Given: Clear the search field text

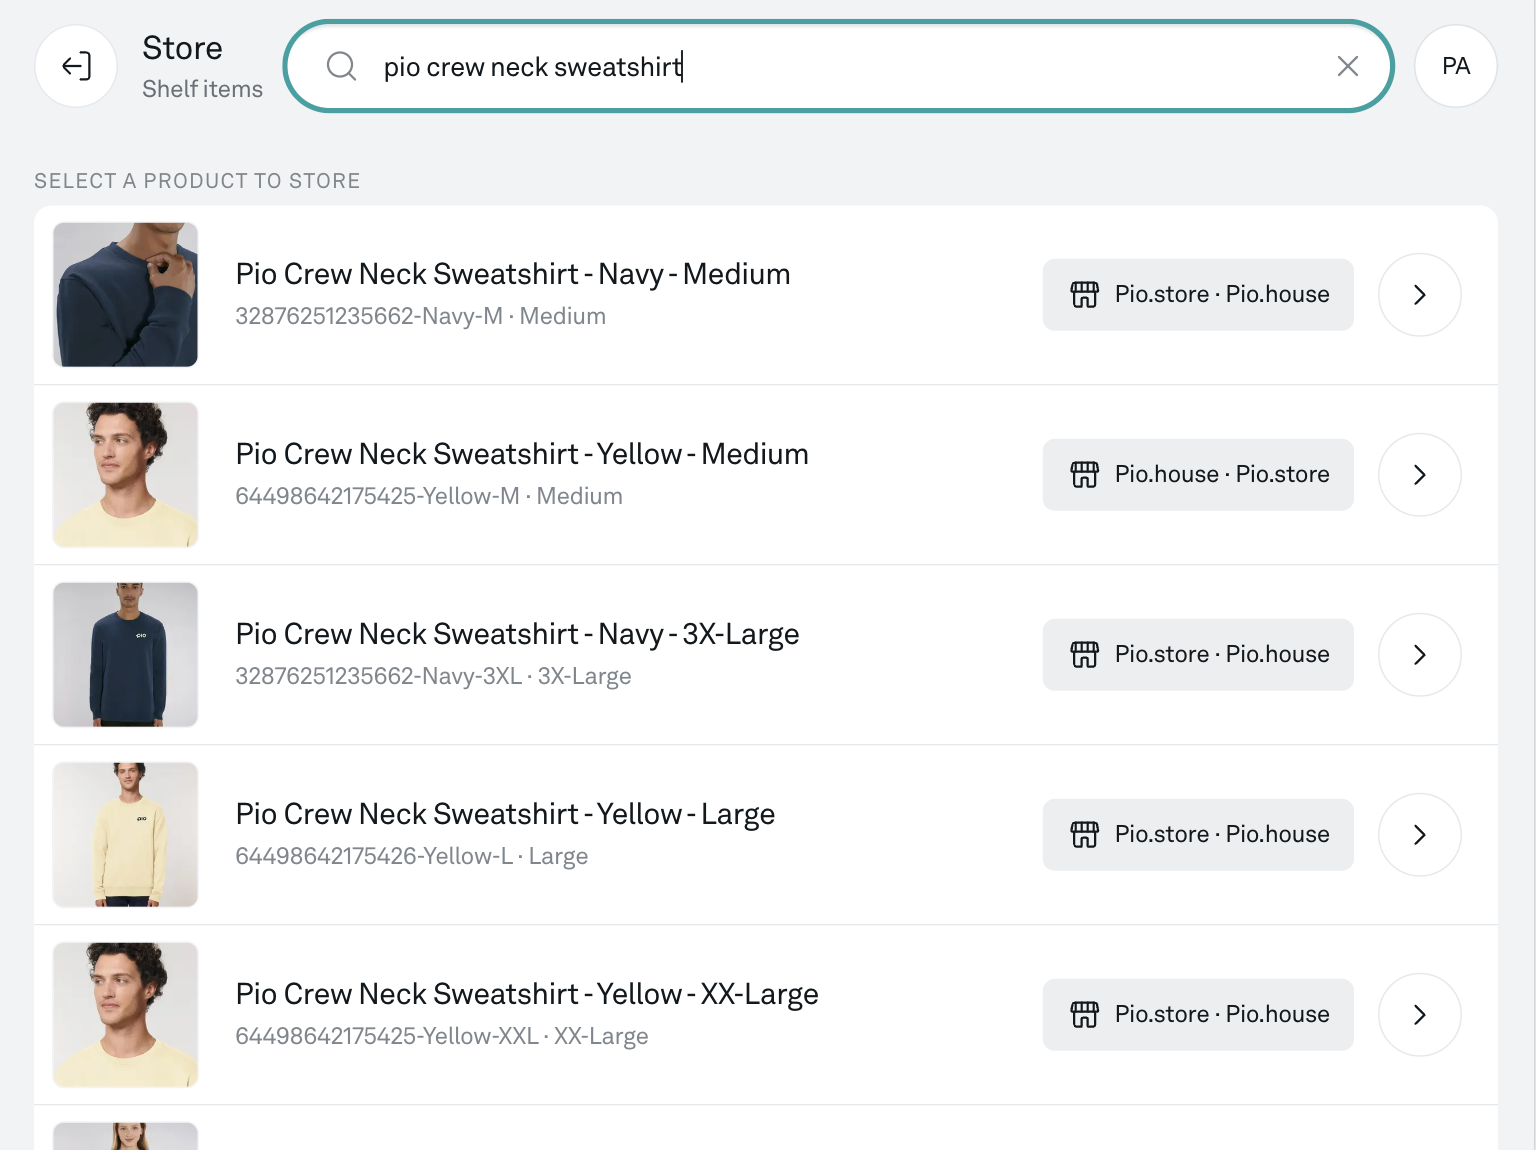Looking at the screenshot, I should click(1347, 66).
